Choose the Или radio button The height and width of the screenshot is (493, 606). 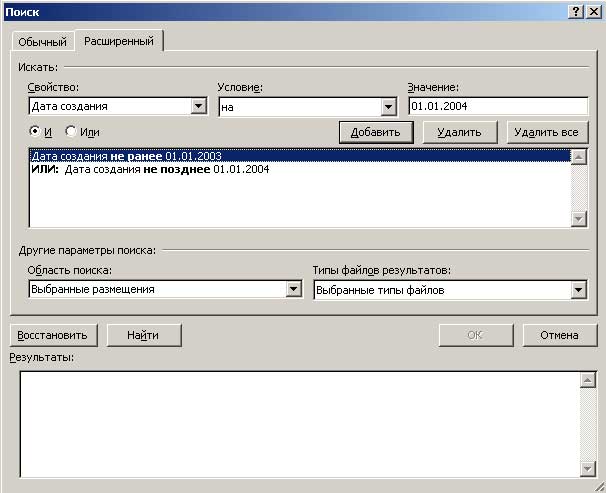tap(71, 131)
